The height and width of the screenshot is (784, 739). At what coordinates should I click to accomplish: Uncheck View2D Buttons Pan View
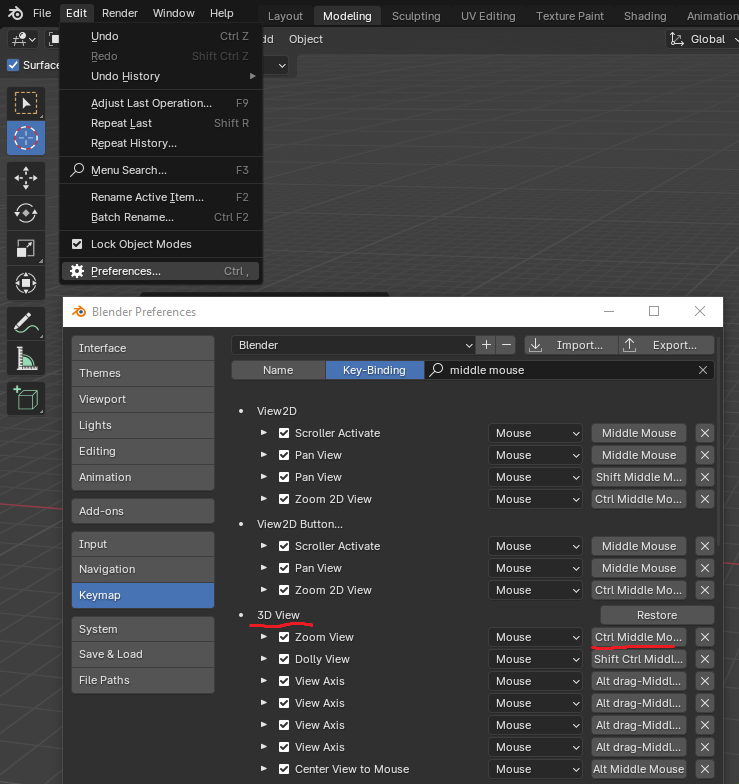tap(284, 568)
